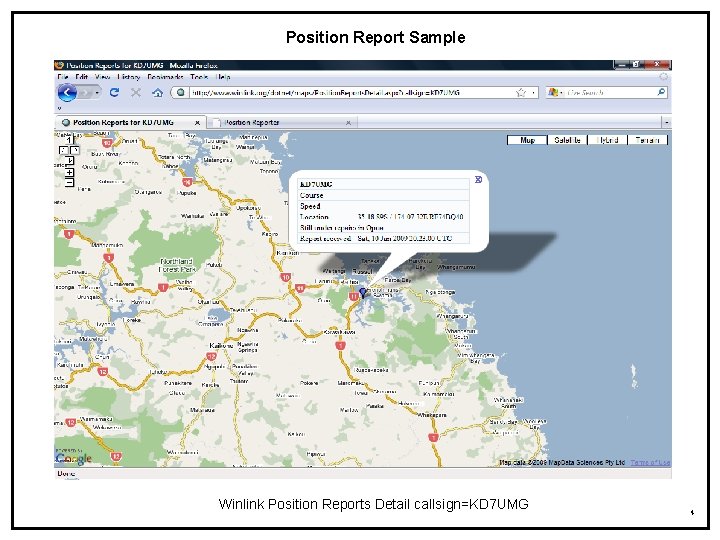Zoom in with the map plus button

click(x=69, y=172)
